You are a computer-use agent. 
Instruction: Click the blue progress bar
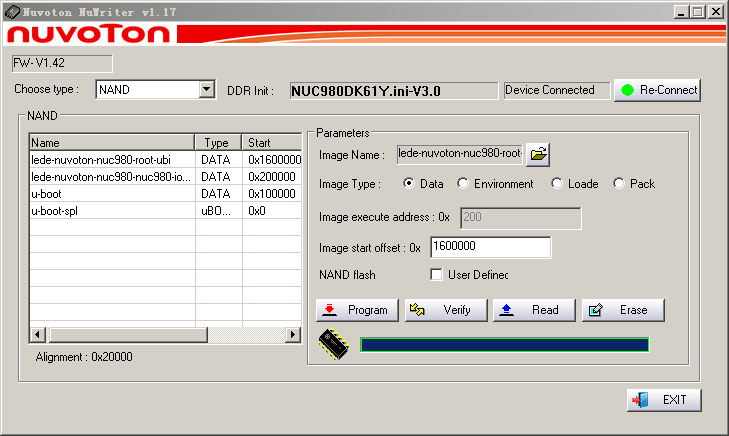point(504,344)
